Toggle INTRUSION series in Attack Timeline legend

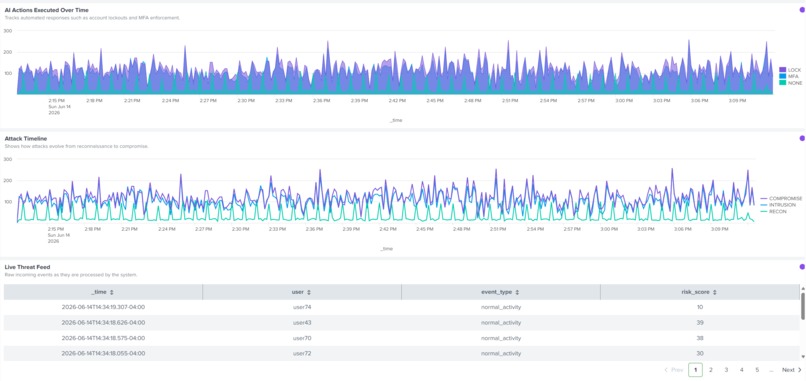tap(778, 205)
